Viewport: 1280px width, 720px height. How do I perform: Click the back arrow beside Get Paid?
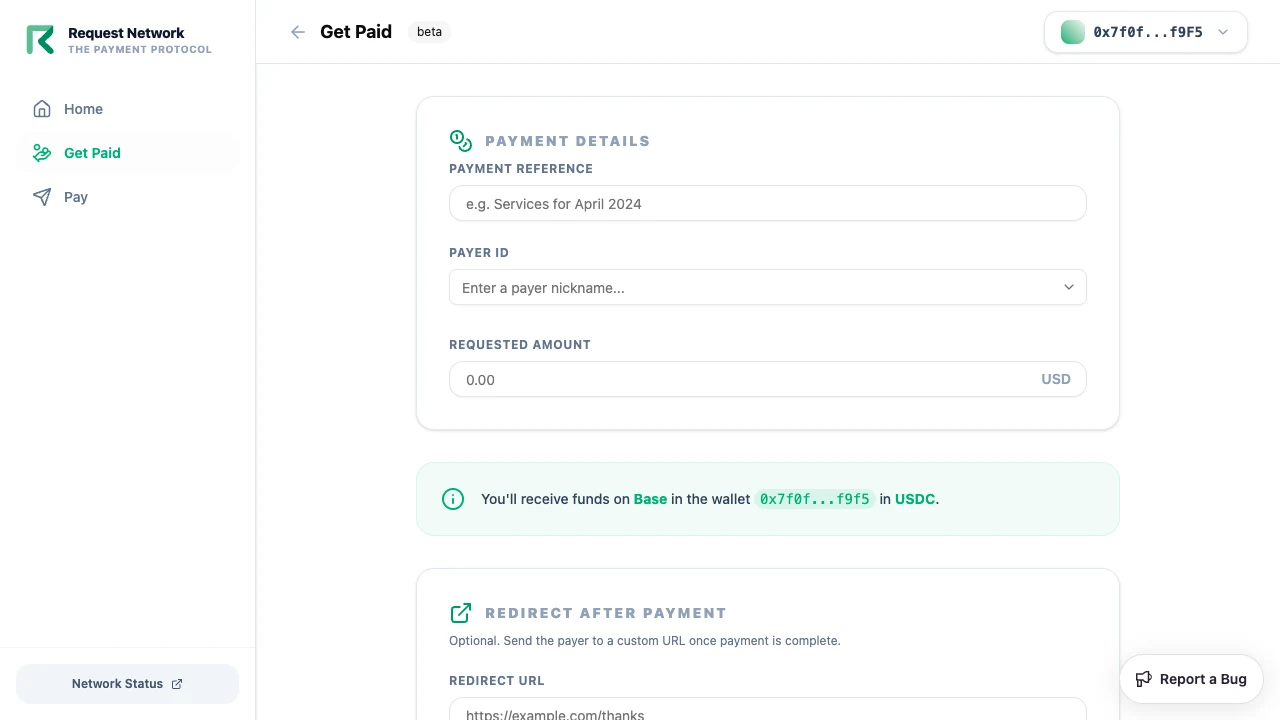pos(298,32)
